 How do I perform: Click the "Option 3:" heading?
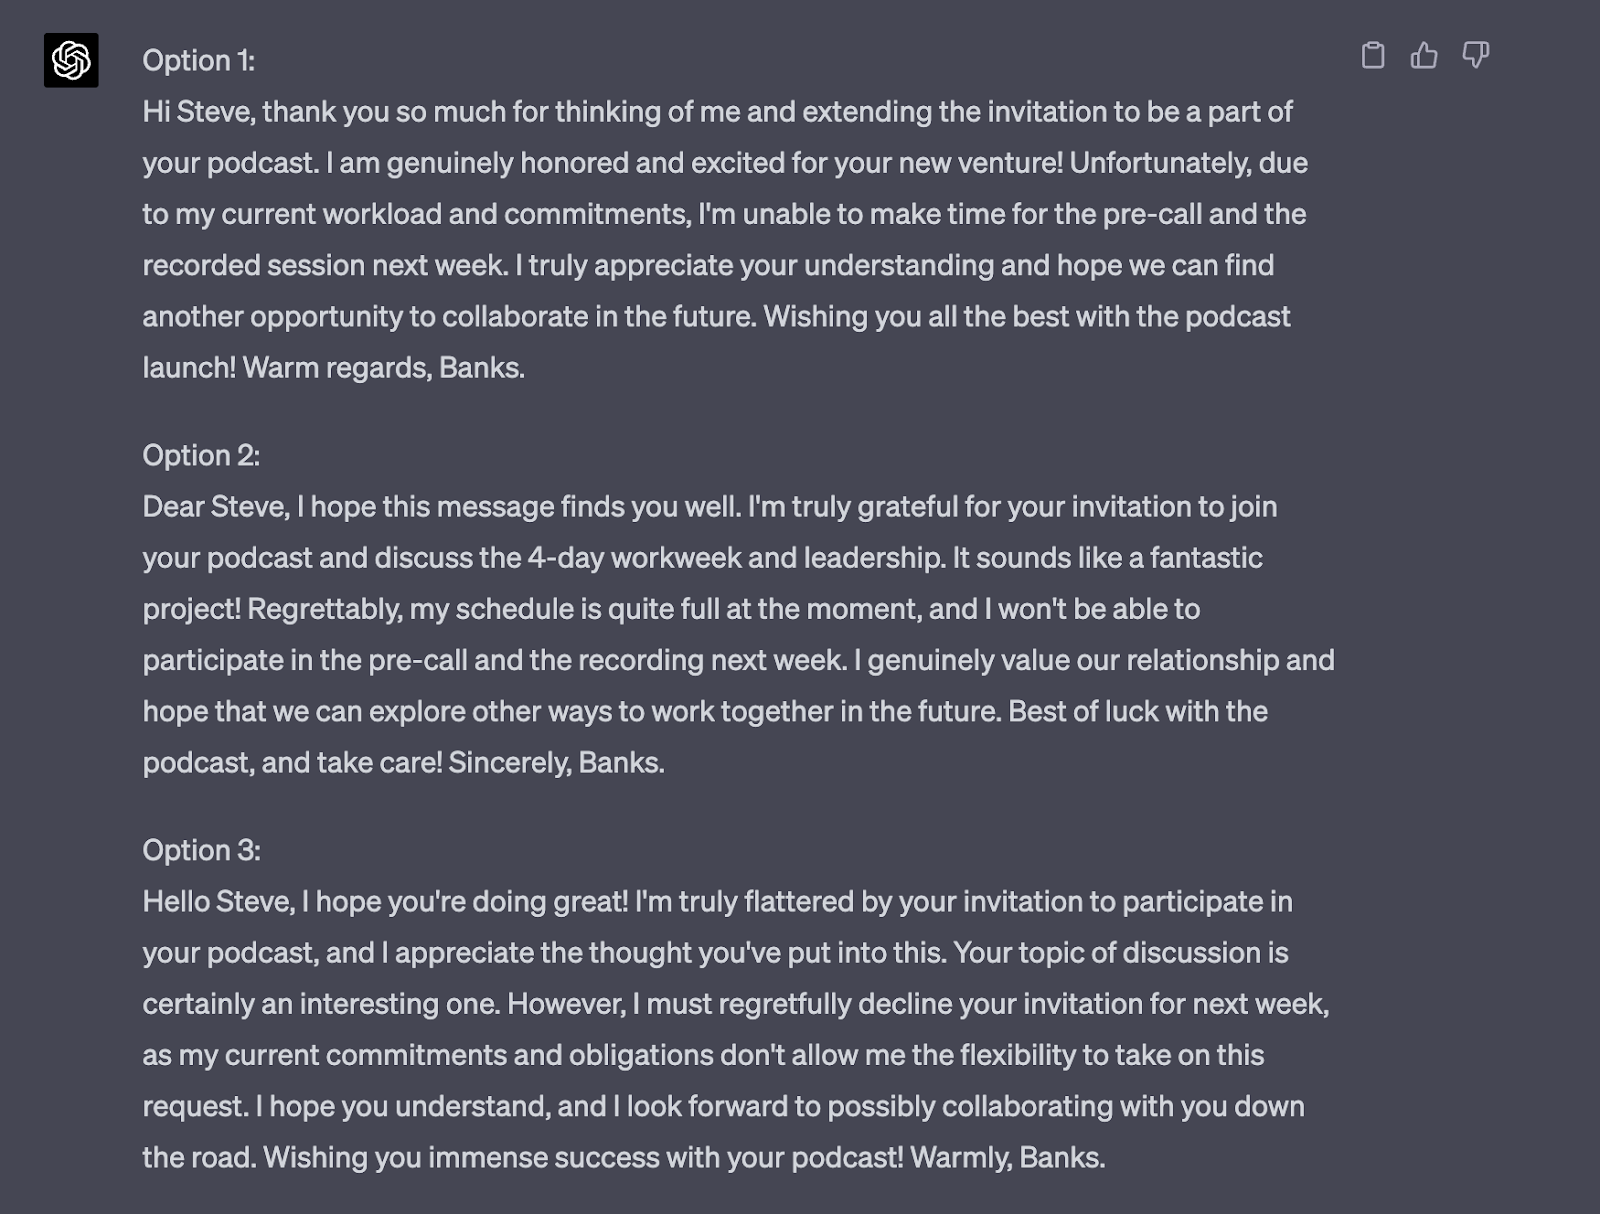point(201,851)
